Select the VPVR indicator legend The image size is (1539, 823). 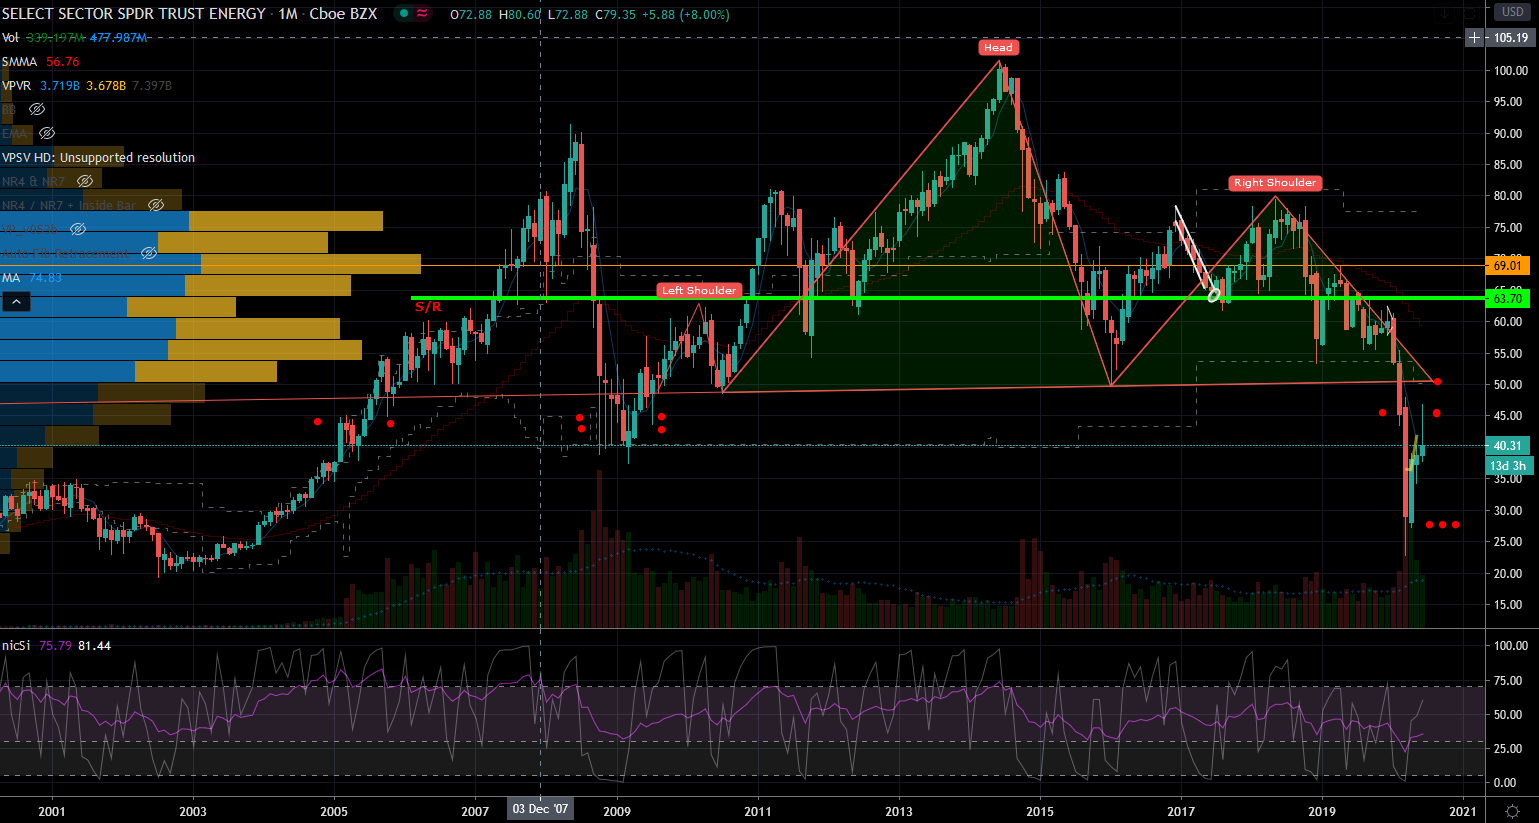click(x=17, y=86)
